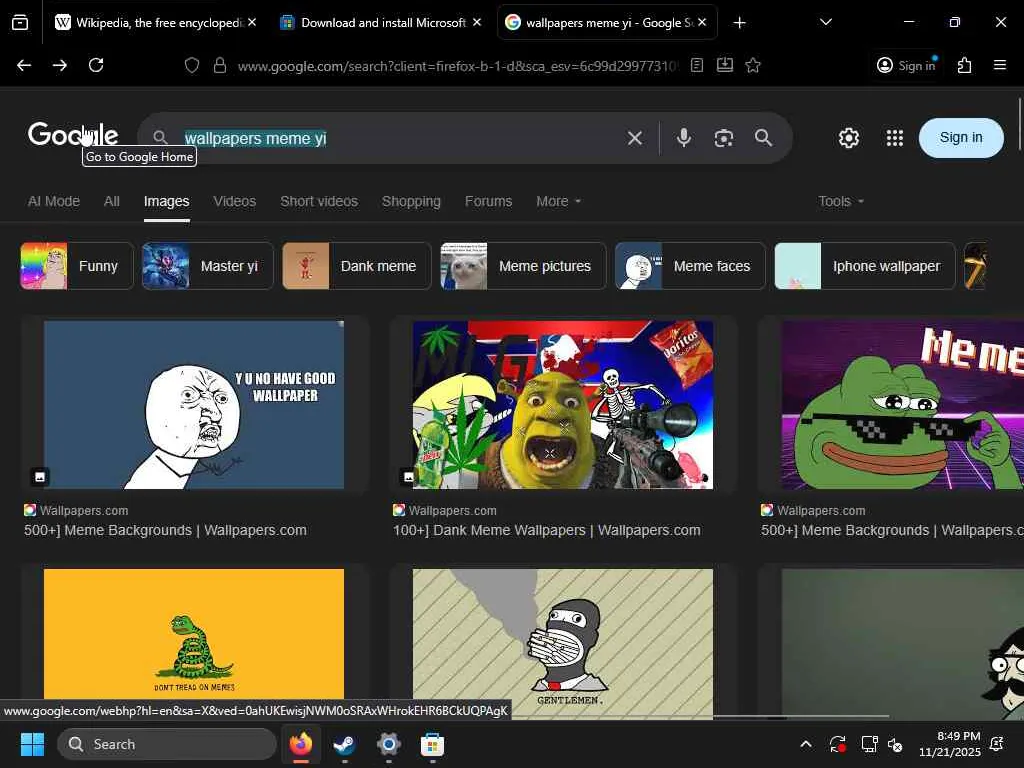Image resolution: width=1024 pixels, height=768 pixels.
Task: Toggle reader view icon in address bar
Action: [x=697, y=65]
